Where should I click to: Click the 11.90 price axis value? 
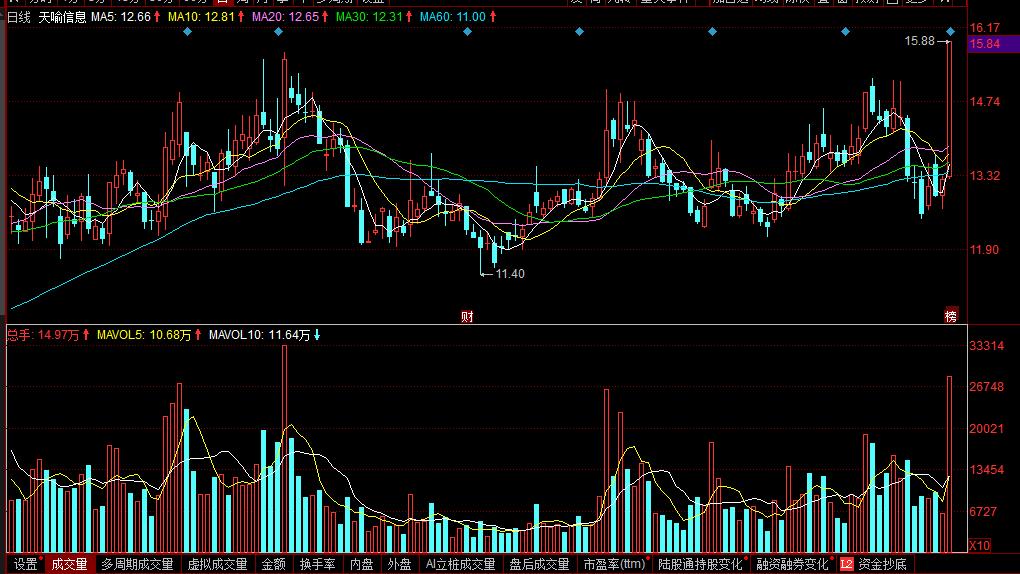pos(984,249)
